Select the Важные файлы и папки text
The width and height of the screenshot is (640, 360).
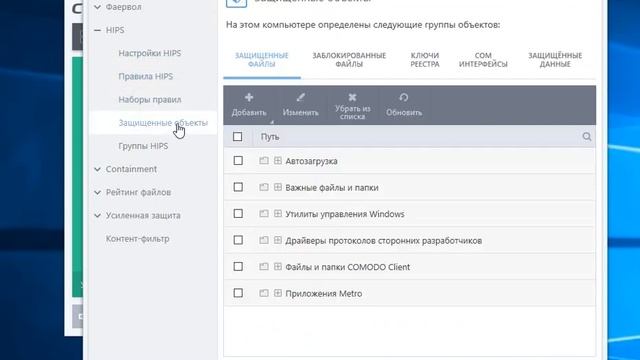(x=332, y=188)
